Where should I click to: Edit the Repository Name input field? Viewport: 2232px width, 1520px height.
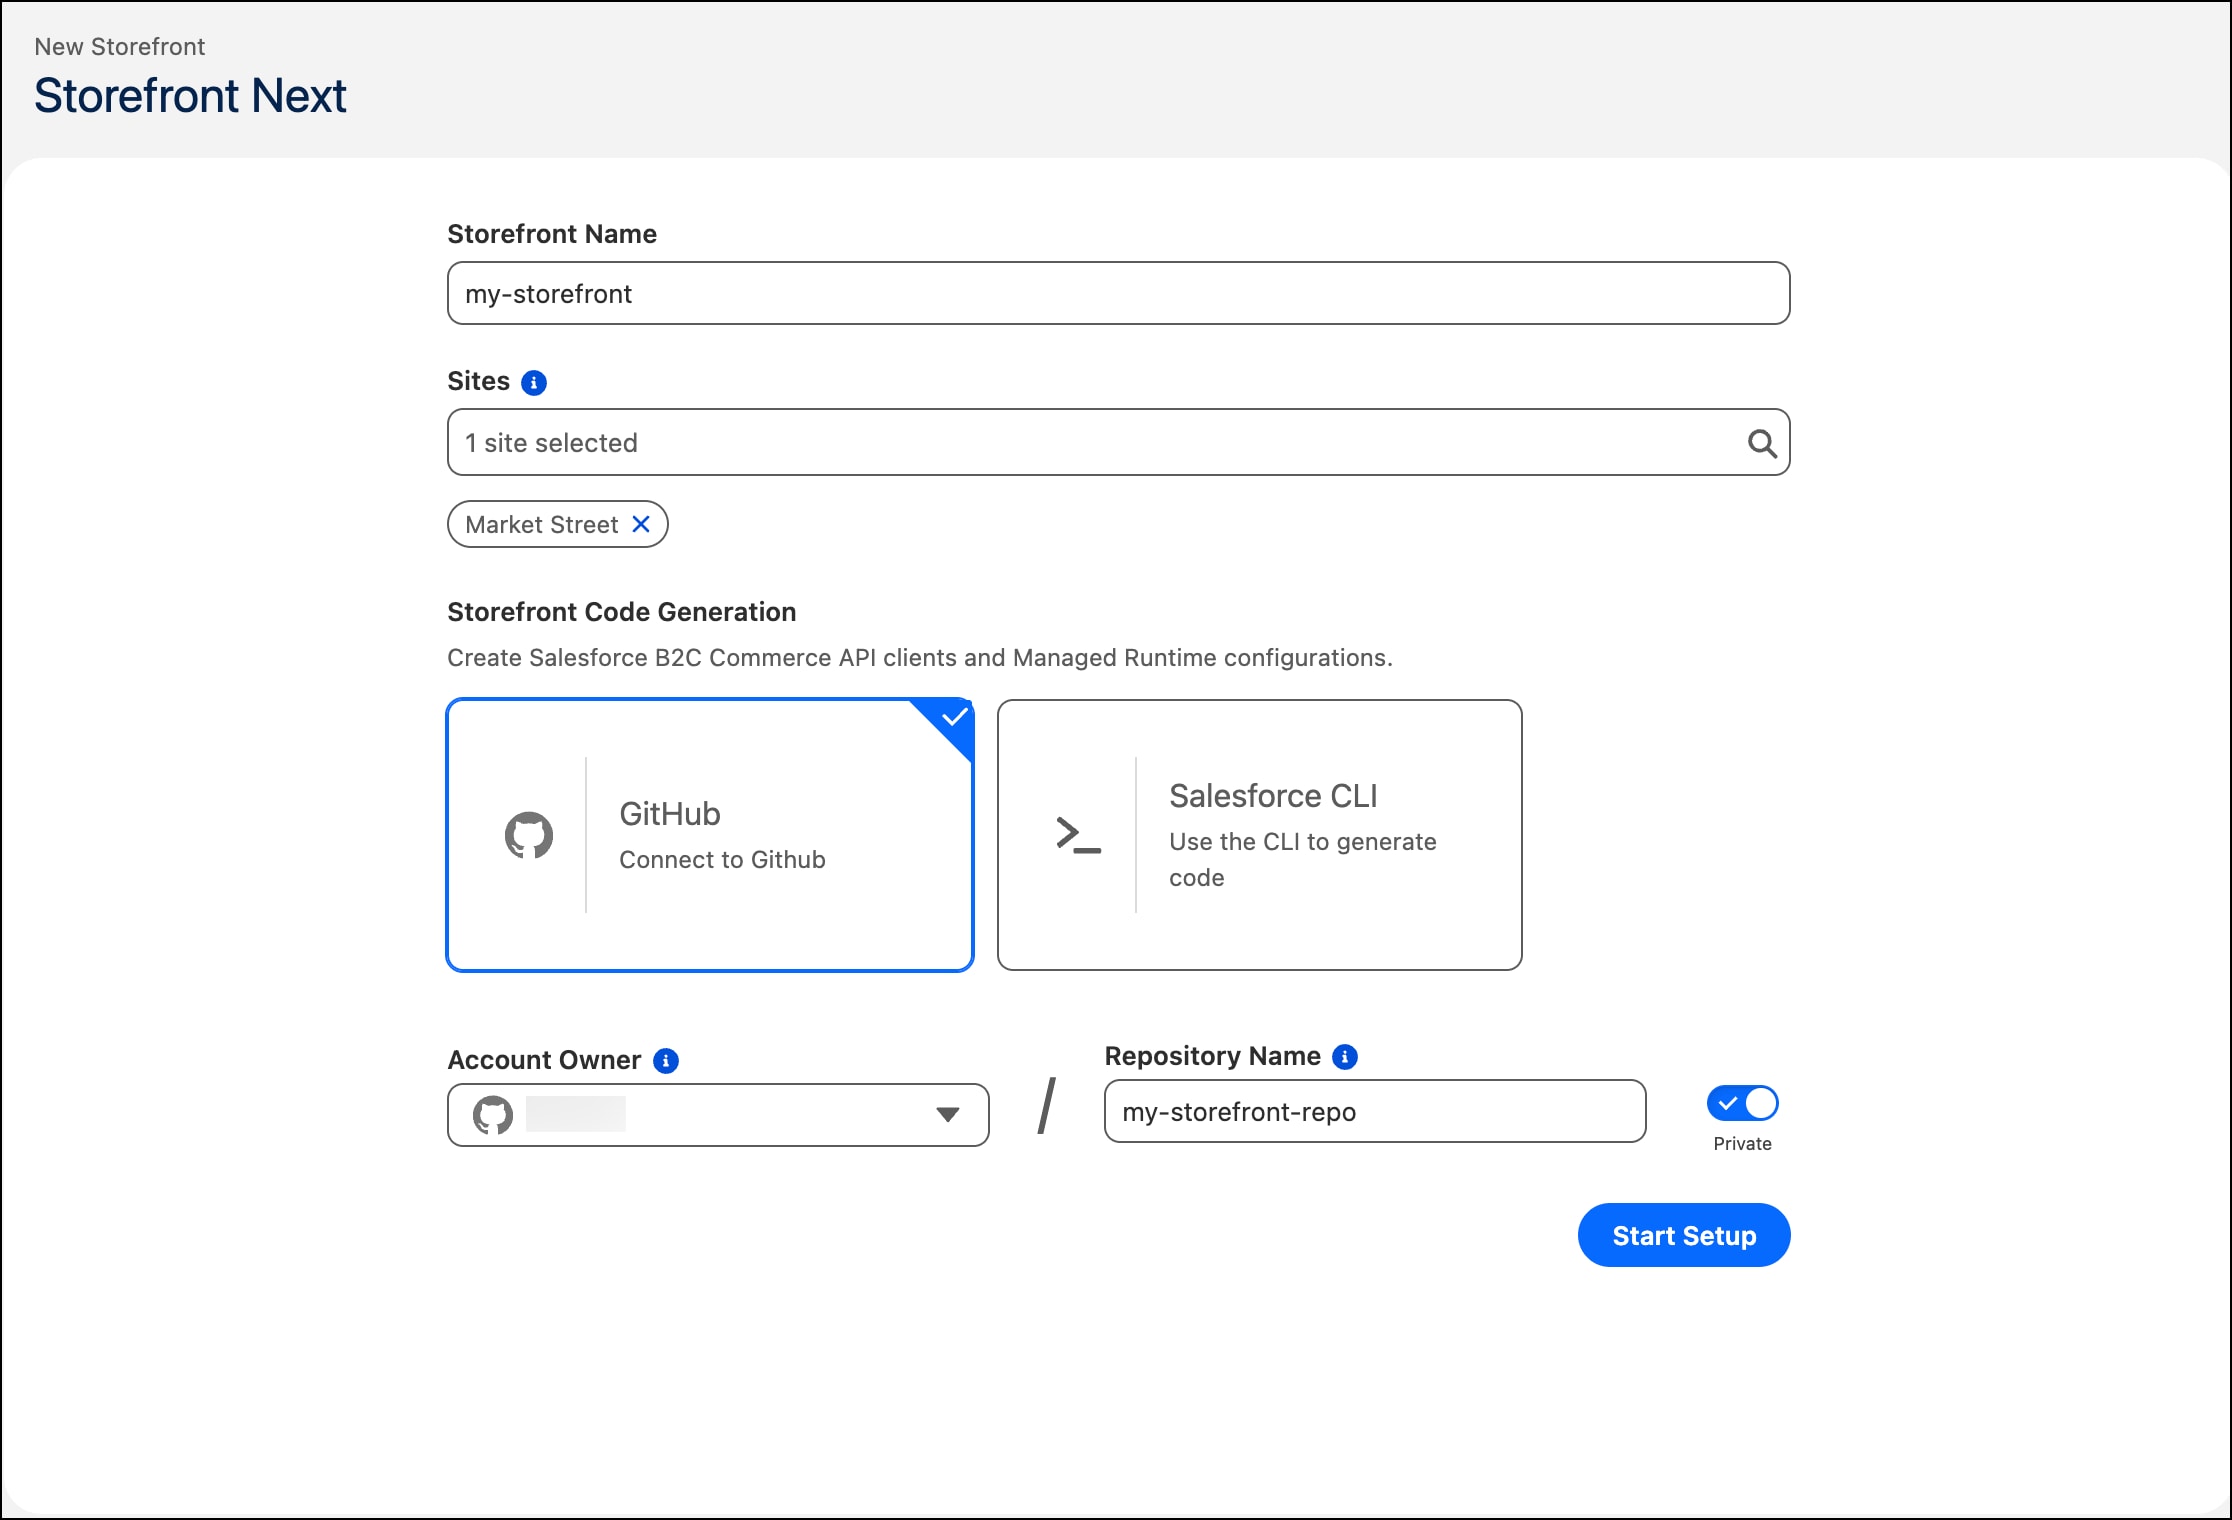1375,1111
